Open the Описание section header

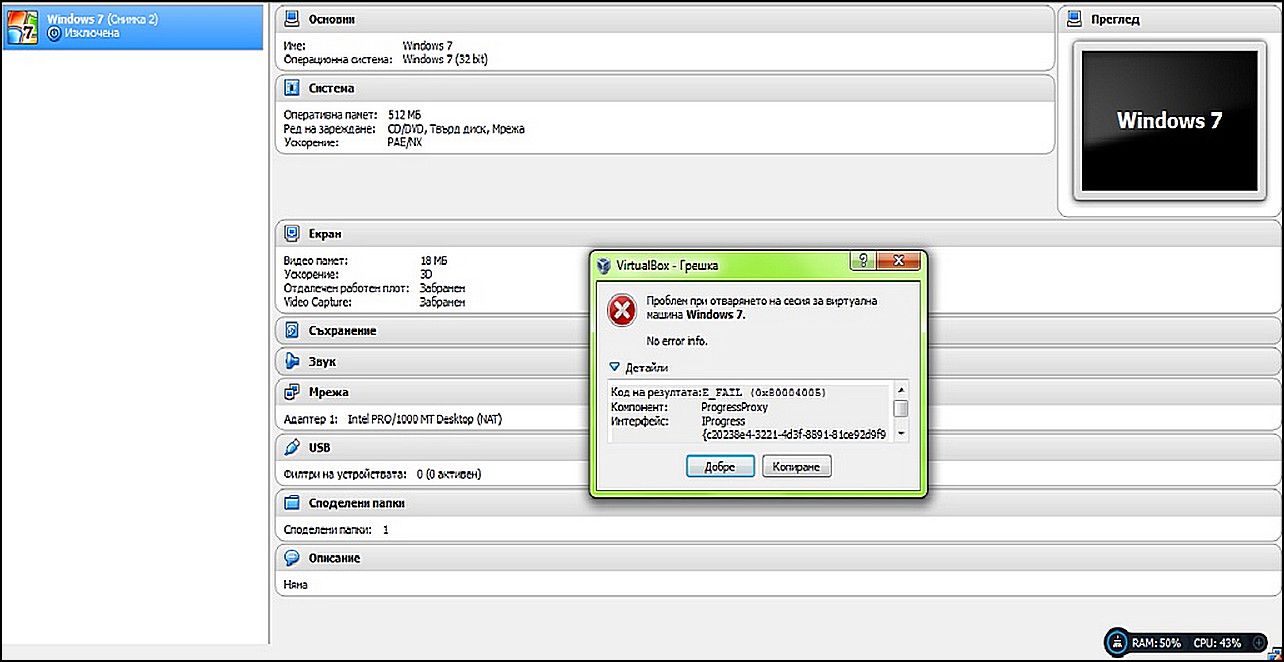pos(778,558)
